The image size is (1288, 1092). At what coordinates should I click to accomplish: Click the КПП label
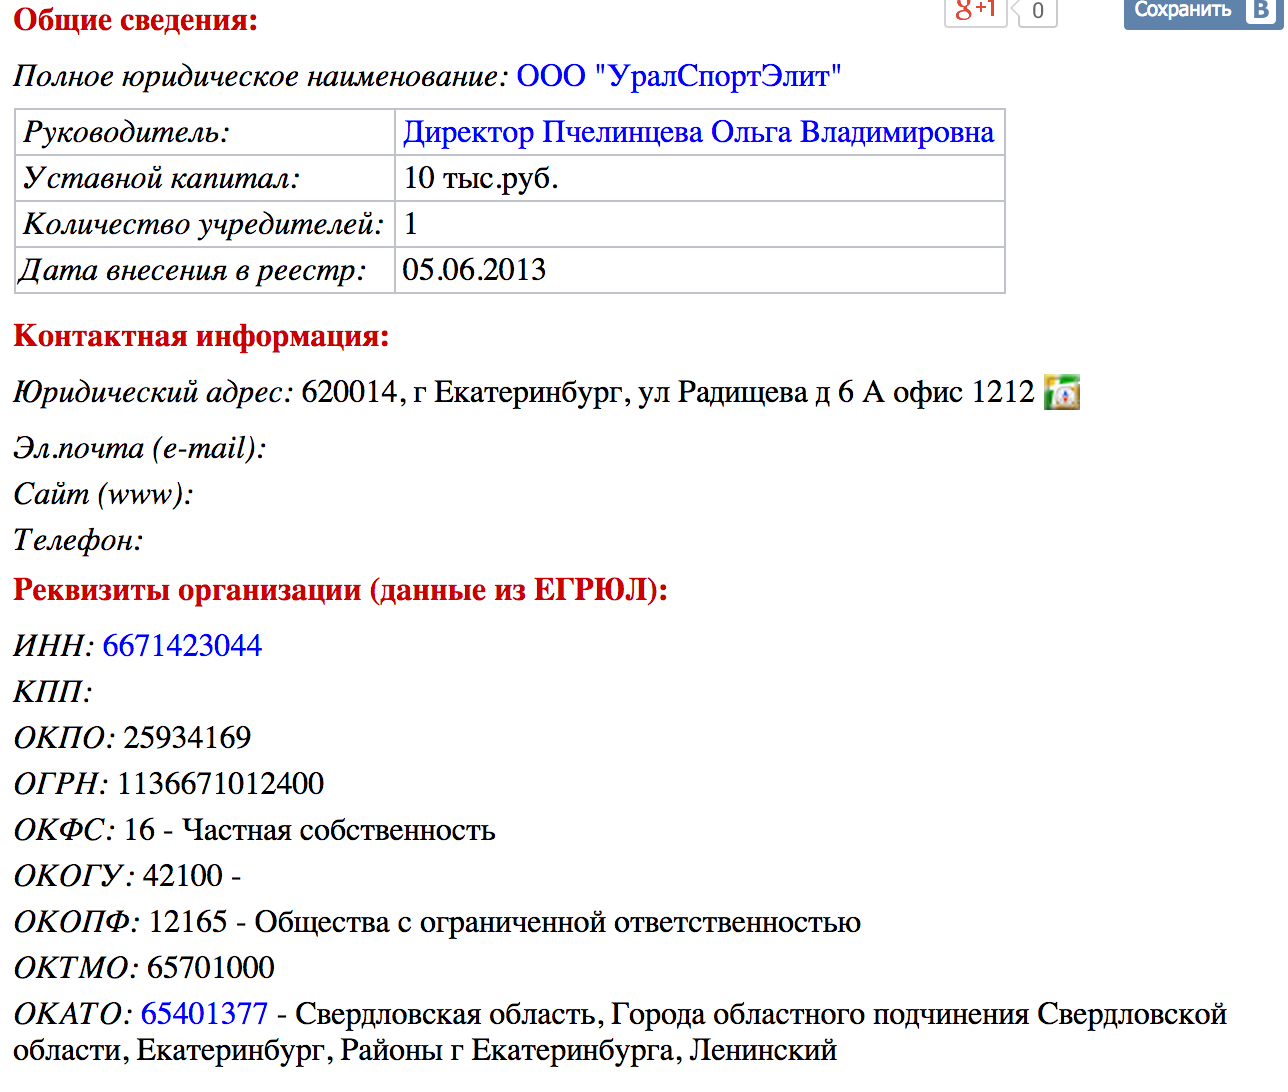point(53,692)
